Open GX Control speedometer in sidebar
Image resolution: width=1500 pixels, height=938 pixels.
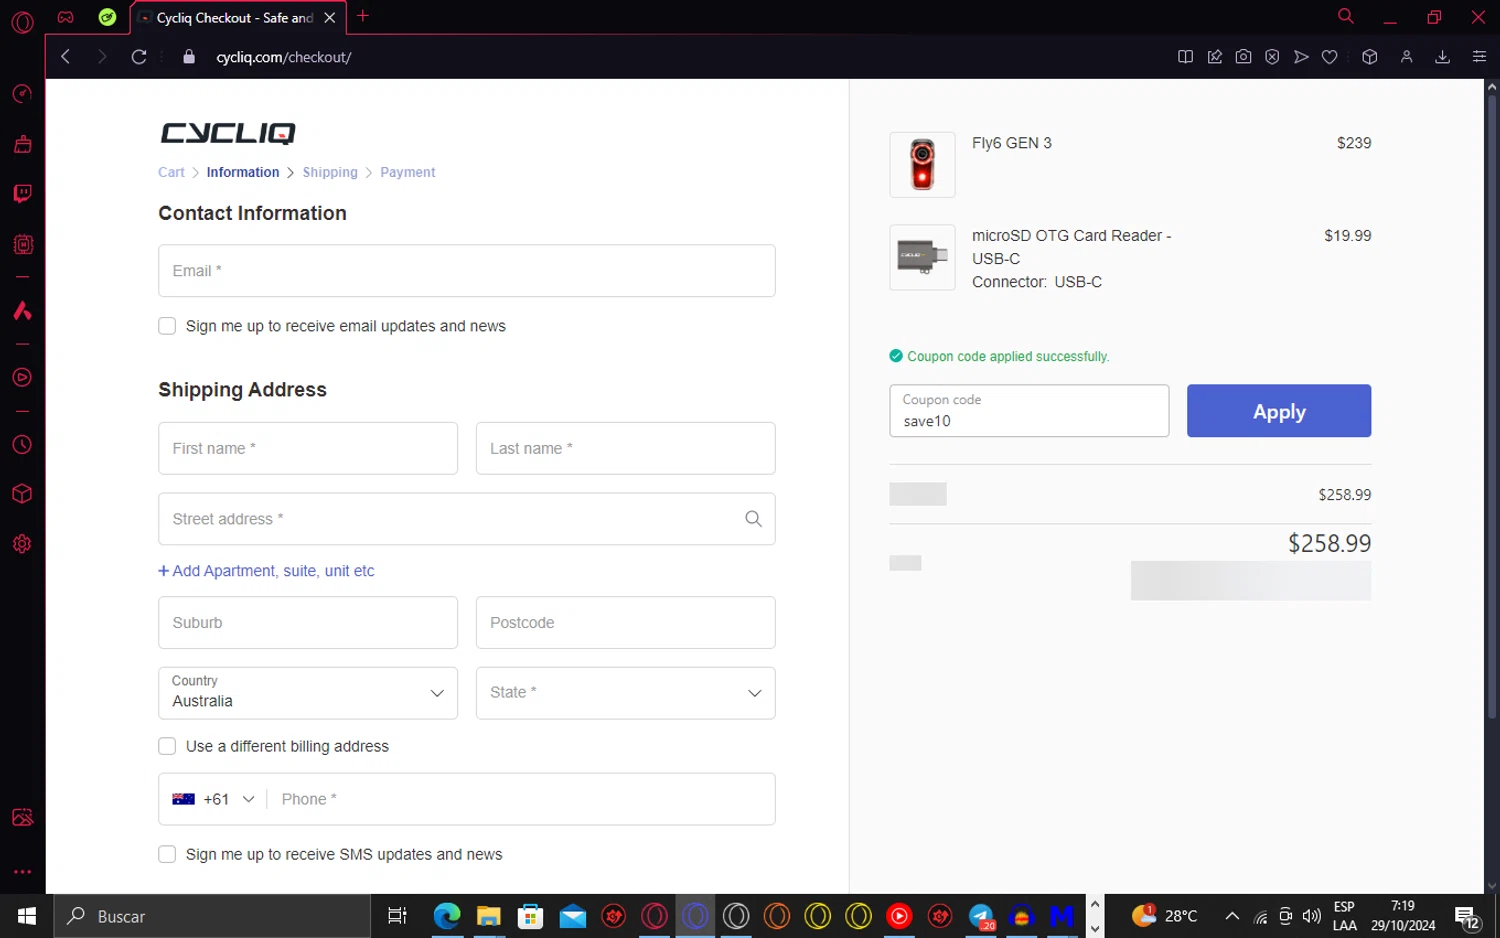(22, 94)
